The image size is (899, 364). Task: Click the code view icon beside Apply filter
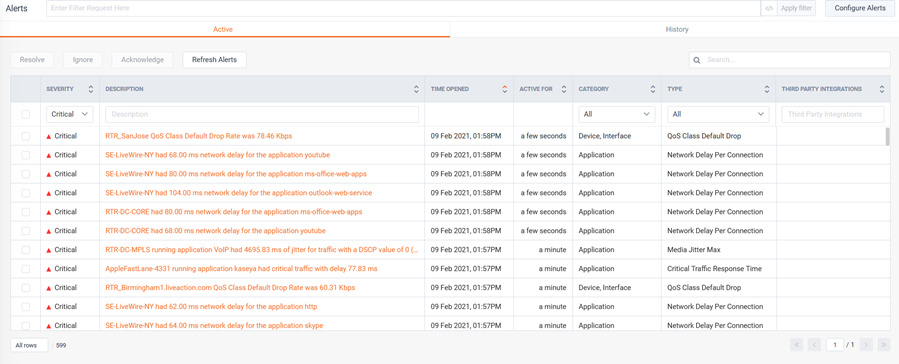769,9
